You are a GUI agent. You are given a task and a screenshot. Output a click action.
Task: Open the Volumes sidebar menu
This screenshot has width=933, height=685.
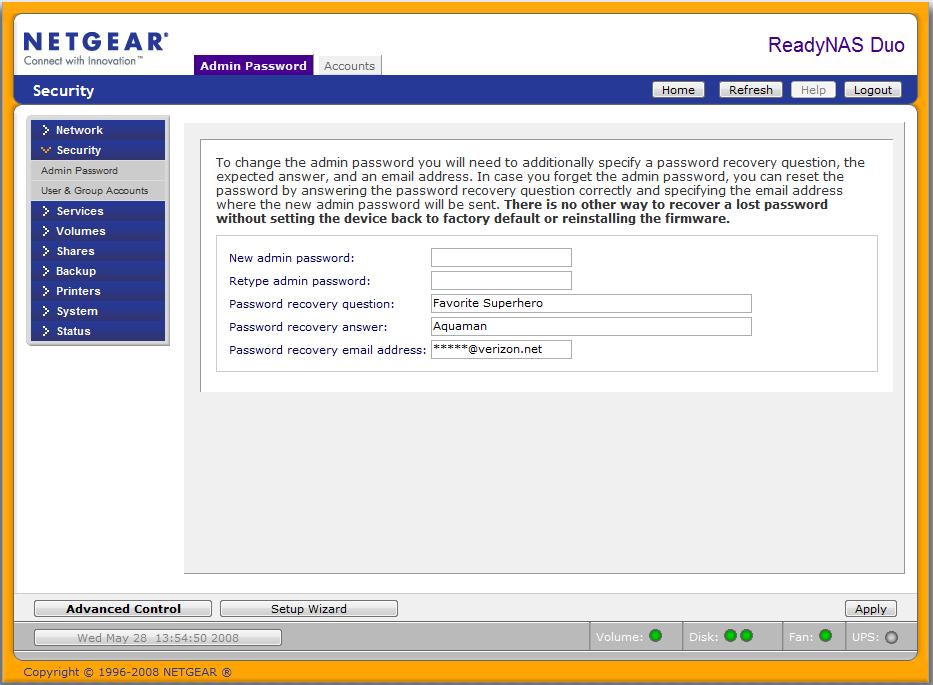click(x=98, y=231)
